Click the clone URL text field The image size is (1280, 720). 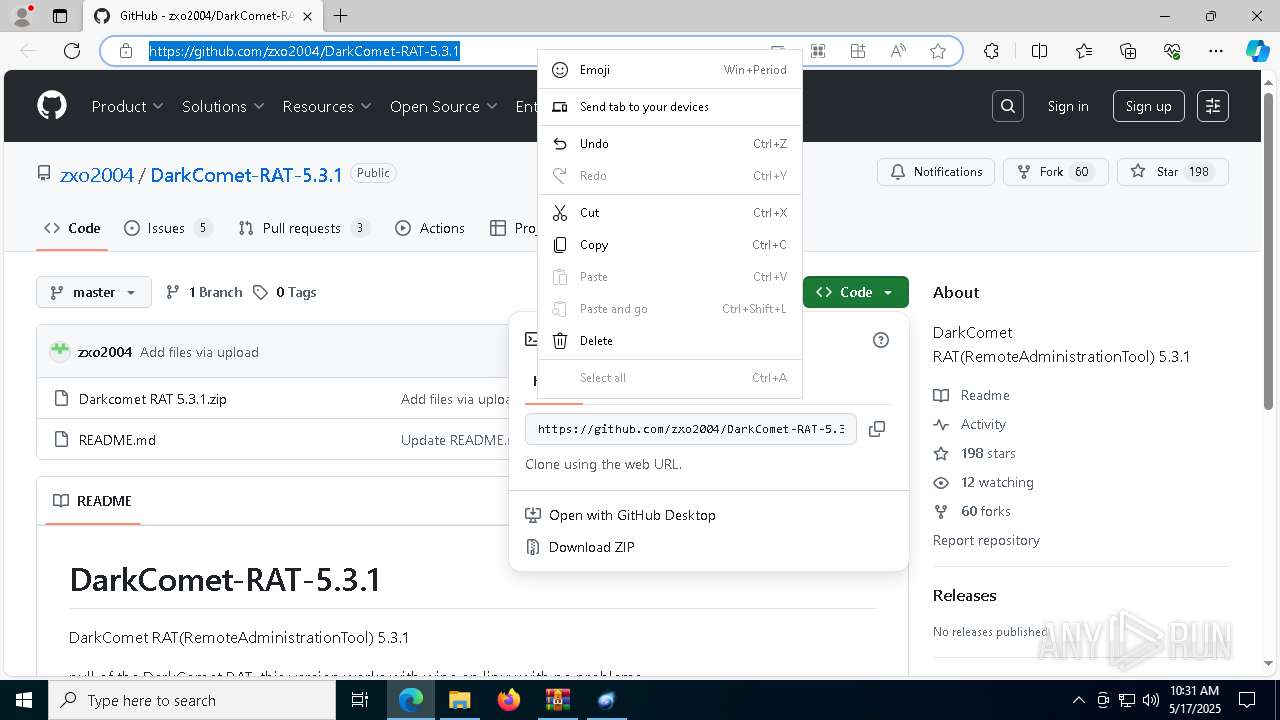click(691, 429)
